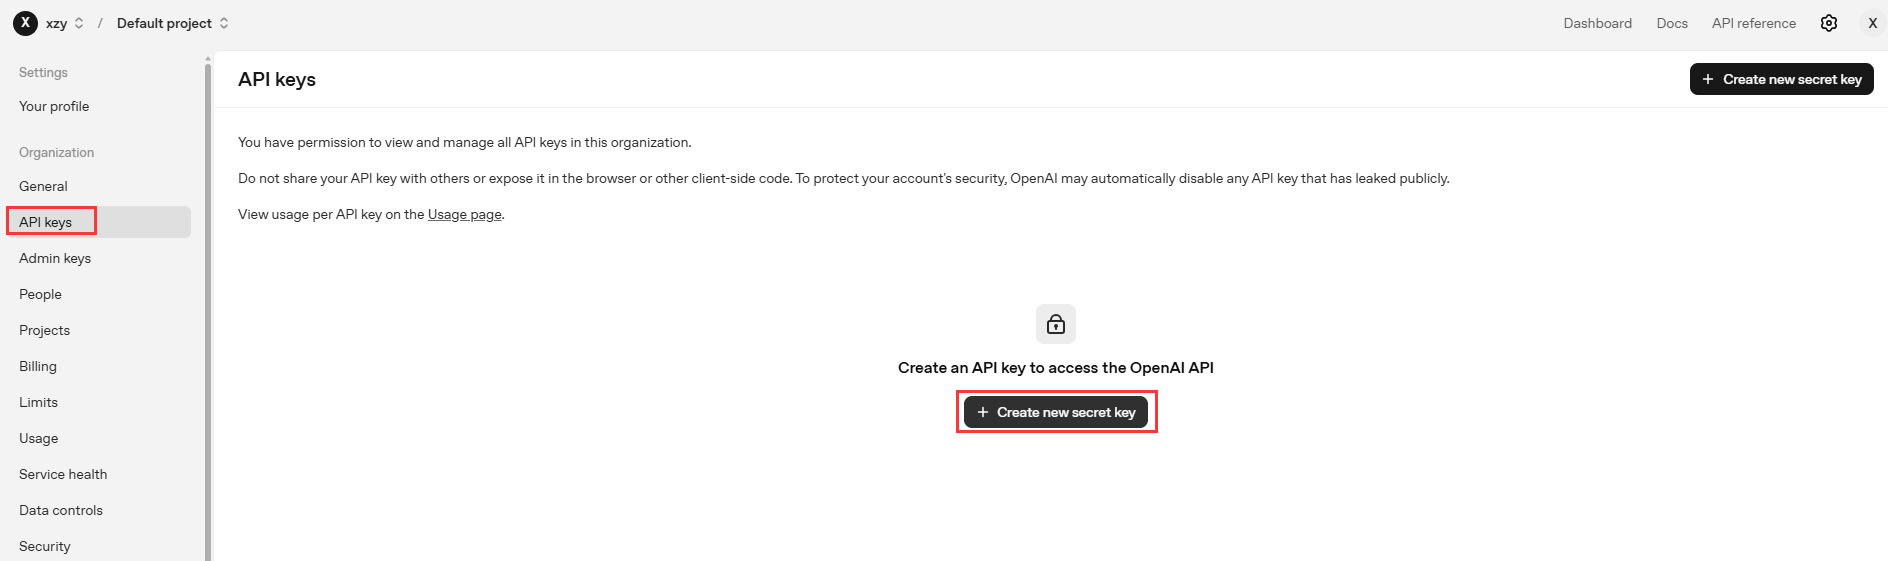Click the center Create new secret key button
The image size is (1888, 561).
[1056, 412]
